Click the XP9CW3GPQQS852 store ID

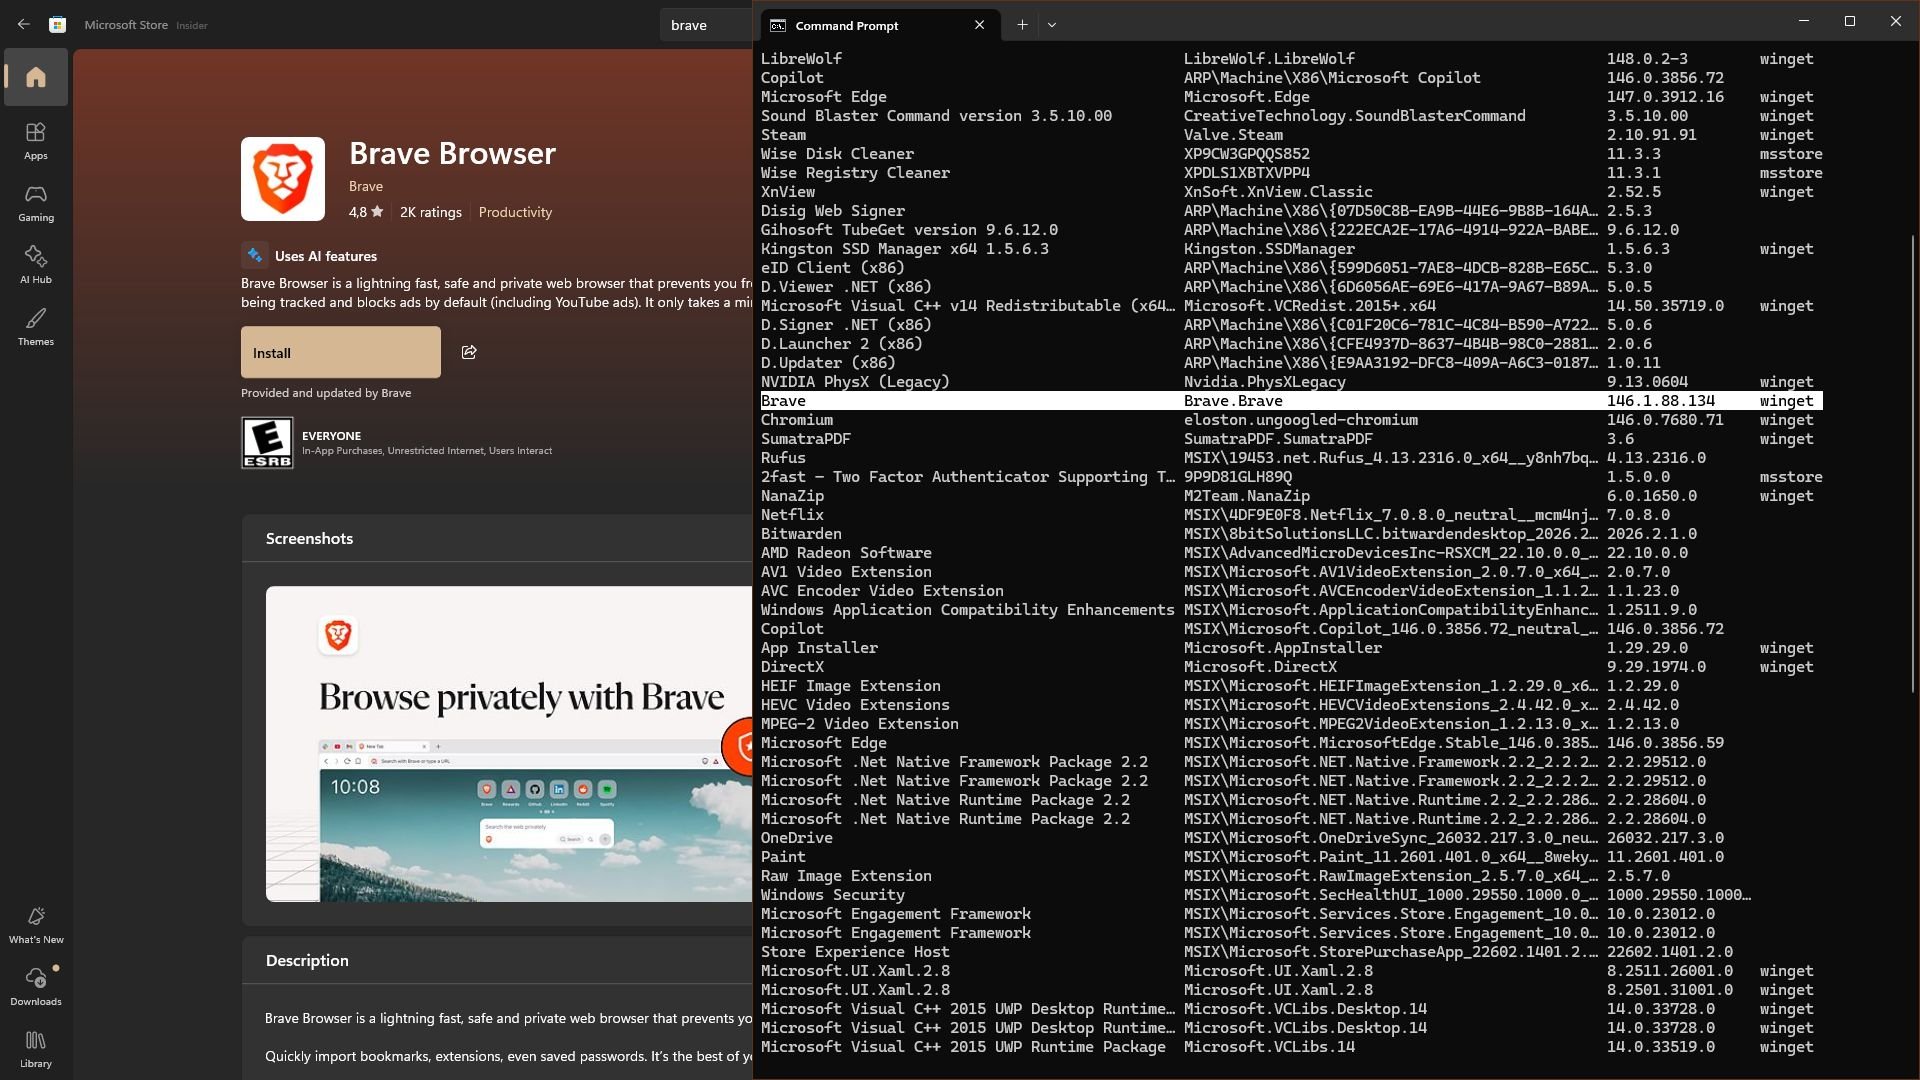coord(1247,154)
